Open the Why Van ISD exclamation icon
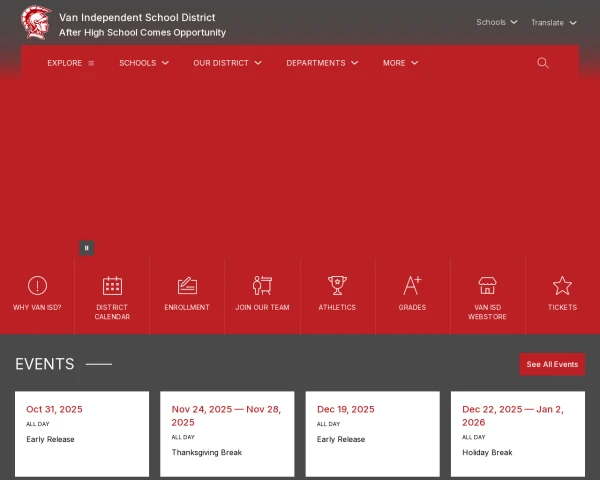Screen dimensions: 600x480 (x=37, y=286)
